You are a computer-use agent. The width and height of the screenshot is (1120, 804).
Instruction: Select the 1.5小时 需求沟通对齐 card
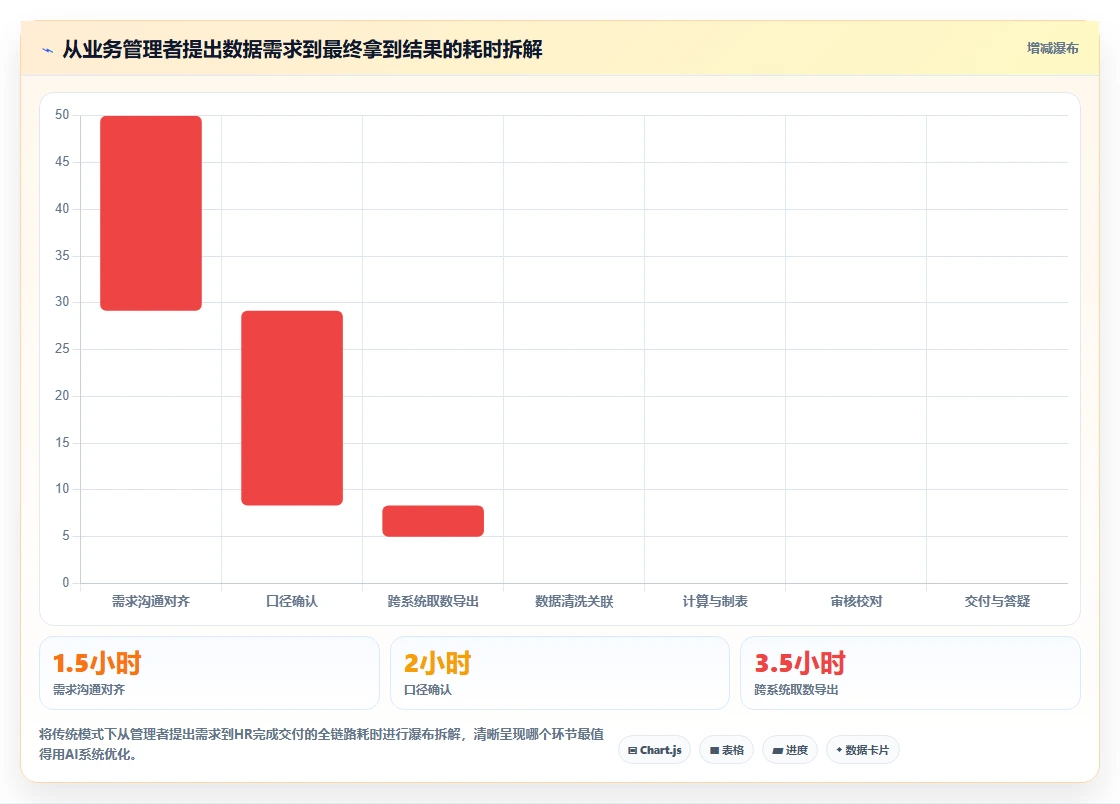click(209, 673)
